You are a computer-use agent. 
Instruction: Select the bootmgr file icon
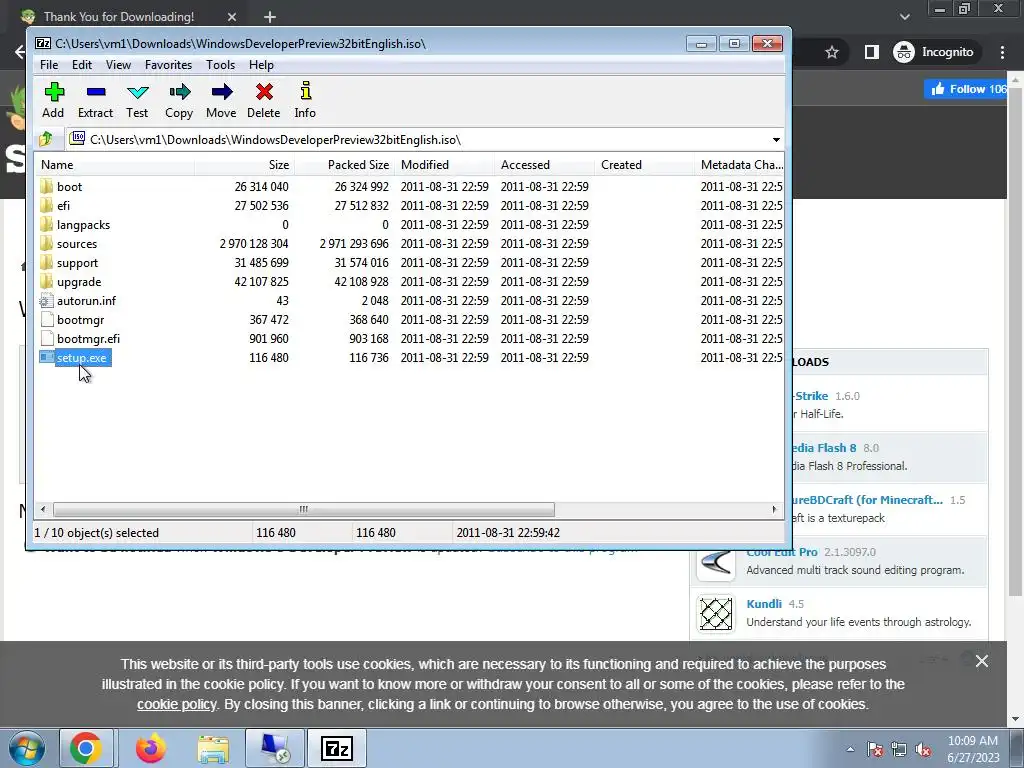coord(46,319)
